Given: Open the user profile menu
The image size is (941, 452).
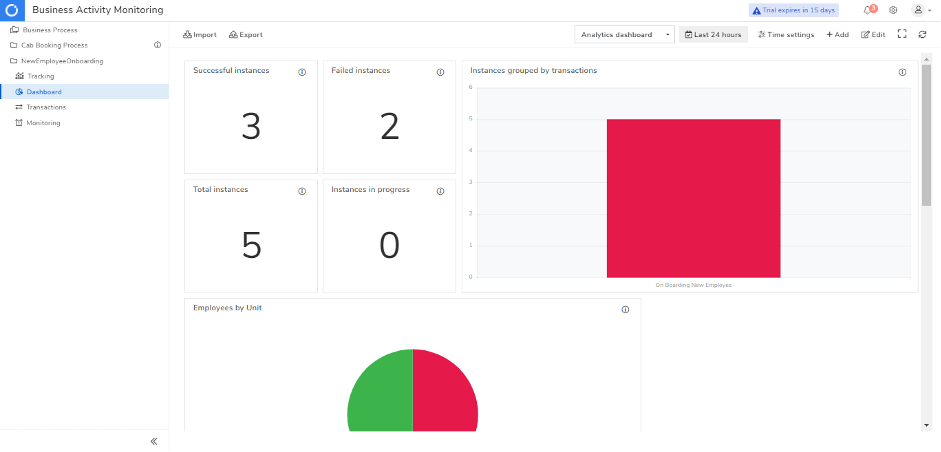Looking at the screenshot, I should (921, 10).
